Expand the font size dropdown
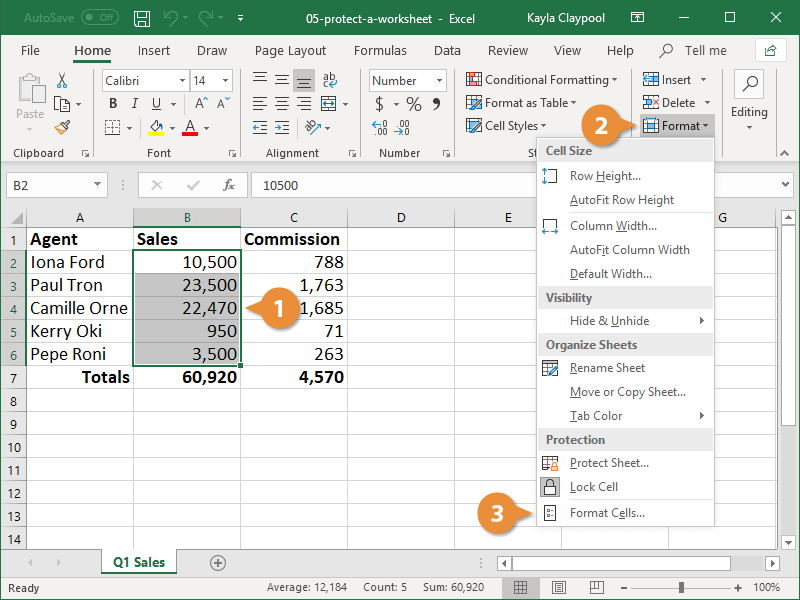The height and width of the screenshot is (600, 800). pyautogui.click(x=225, y=80)
